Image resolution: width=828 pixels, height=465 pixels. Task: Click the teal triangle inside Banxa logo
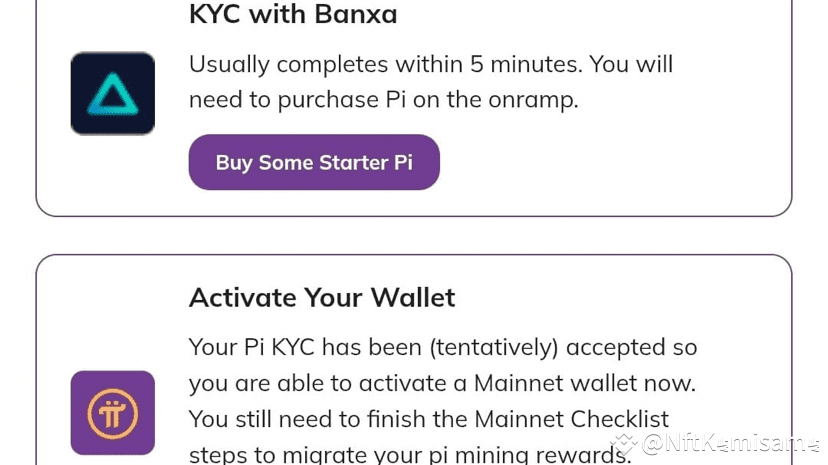[x=112, y=95]
